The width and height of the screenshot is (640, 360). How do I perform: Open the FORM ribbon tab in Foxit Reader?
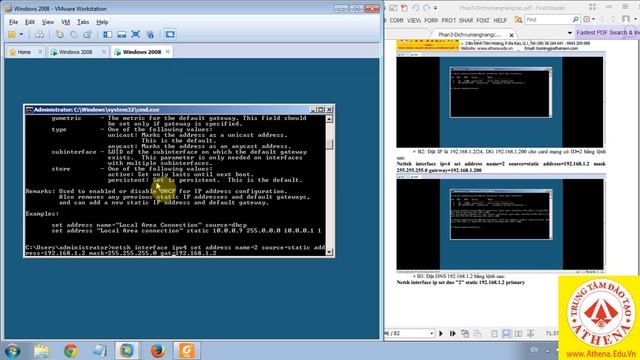click(431, 20)
